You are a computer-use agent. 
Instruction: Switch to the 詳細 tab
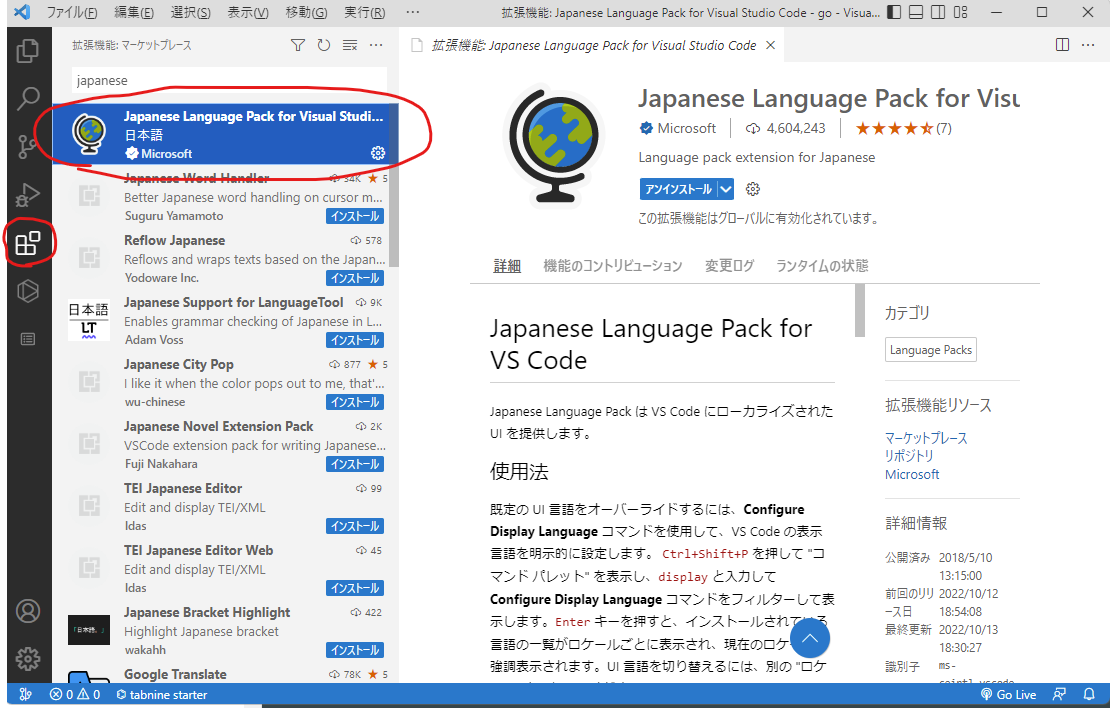[507, 266]
